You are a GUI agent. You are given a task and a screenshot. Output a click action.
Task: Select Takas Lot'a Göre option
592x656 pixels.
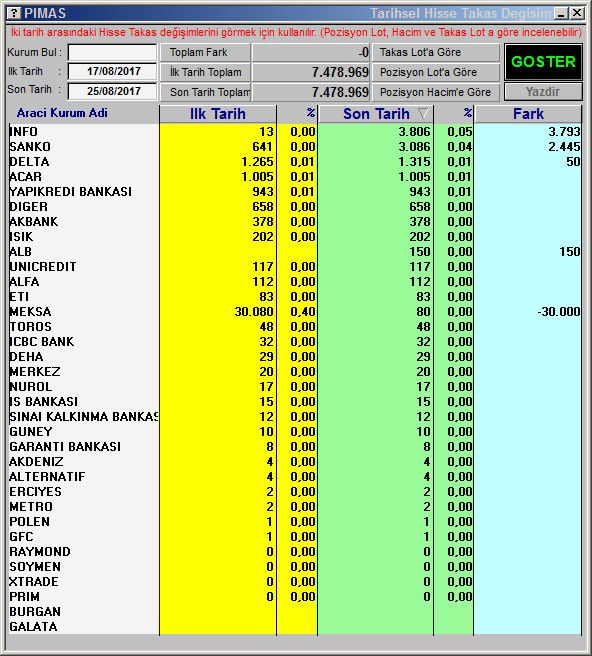436,53
